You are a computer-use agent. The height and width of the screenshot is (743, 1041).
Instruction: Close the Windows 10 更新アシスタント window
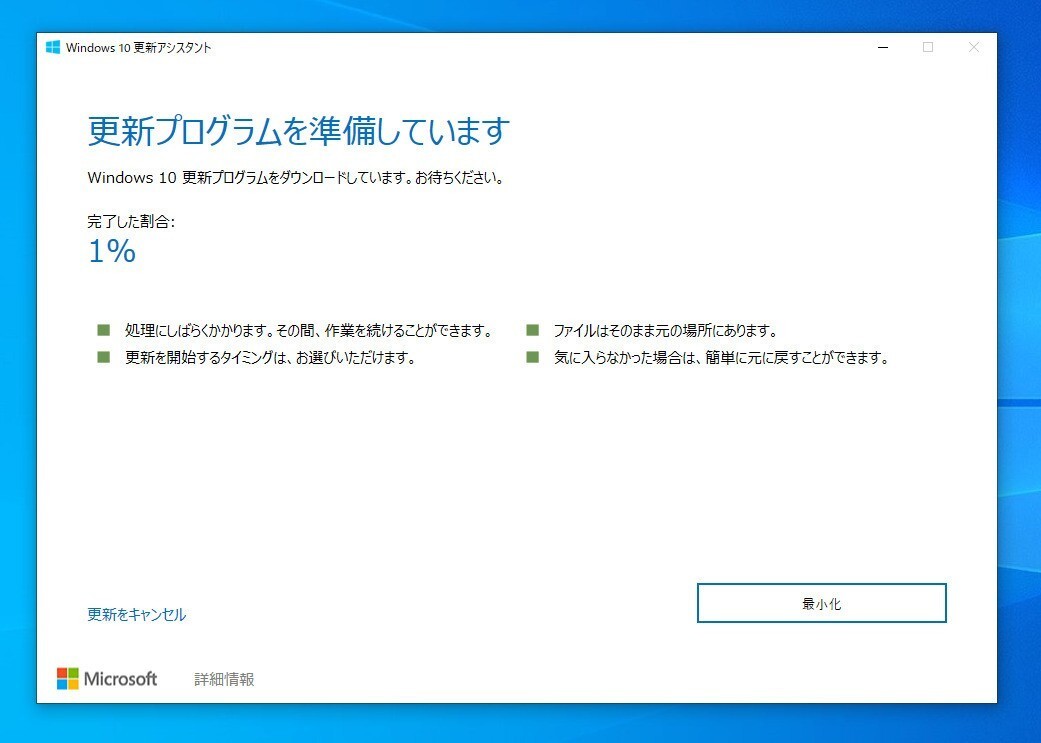click(x=973, y=47)
